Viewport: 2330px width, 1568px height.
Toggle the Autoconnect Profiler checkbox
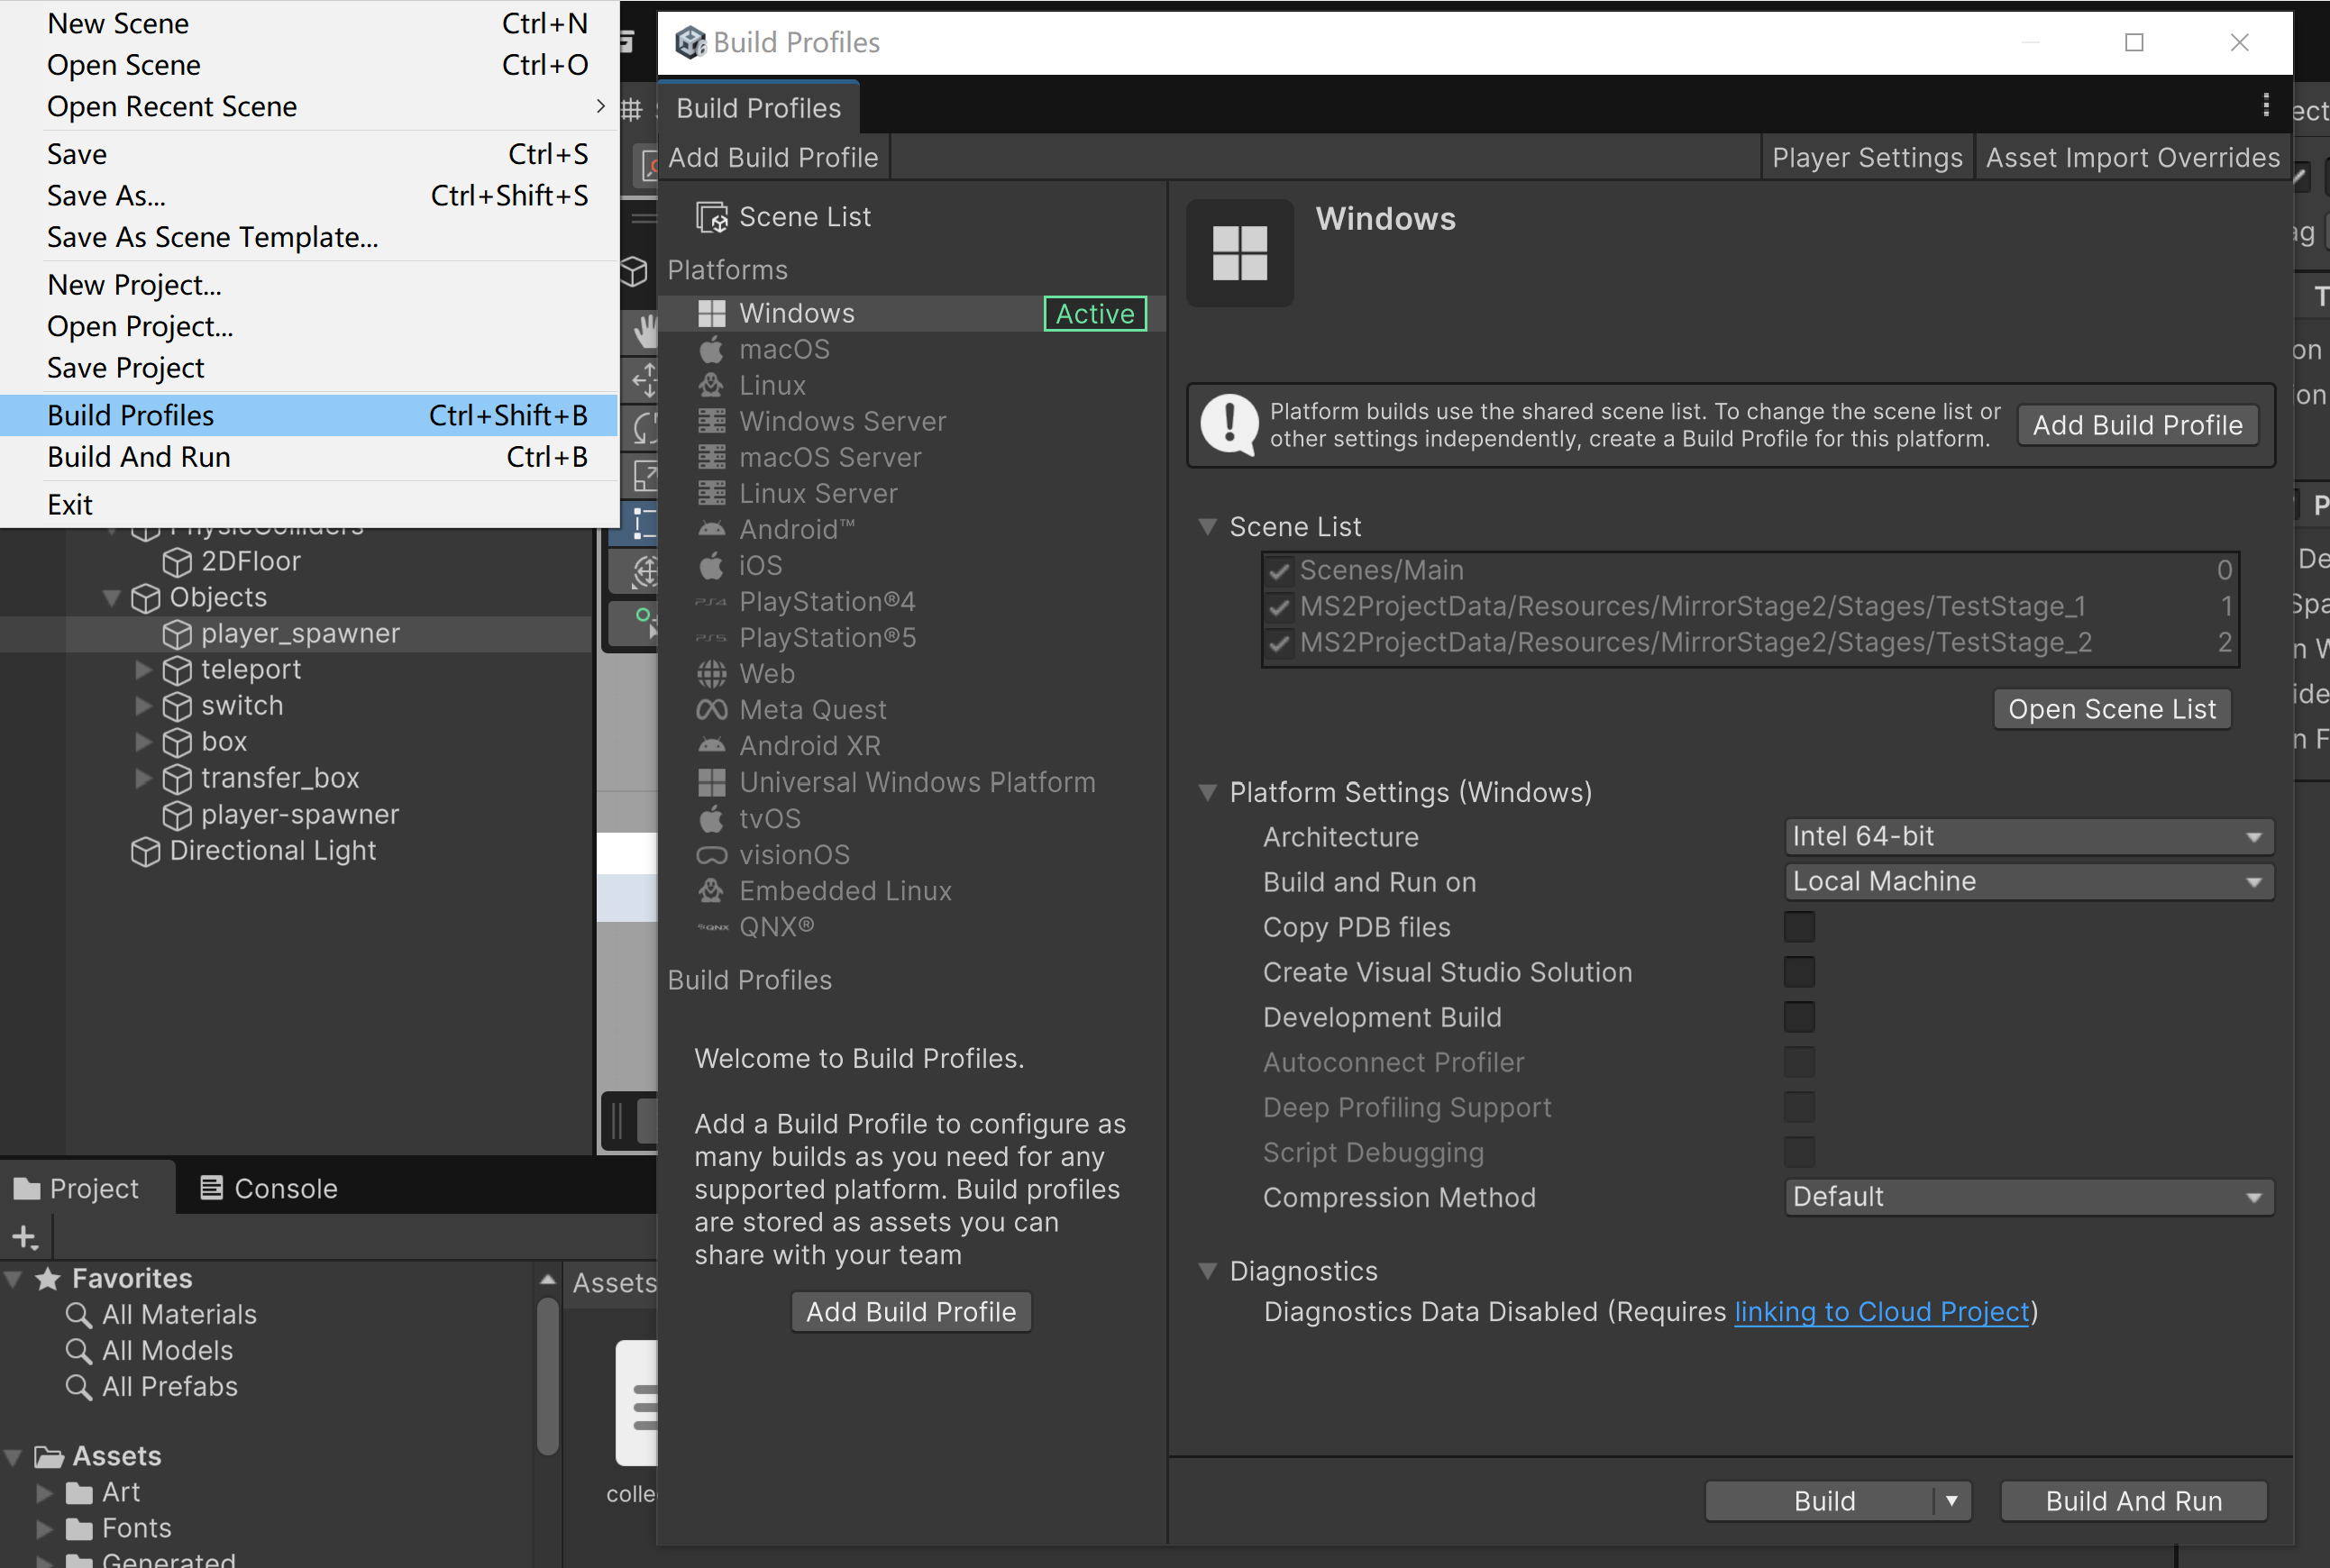[x=1799, y=1062]
